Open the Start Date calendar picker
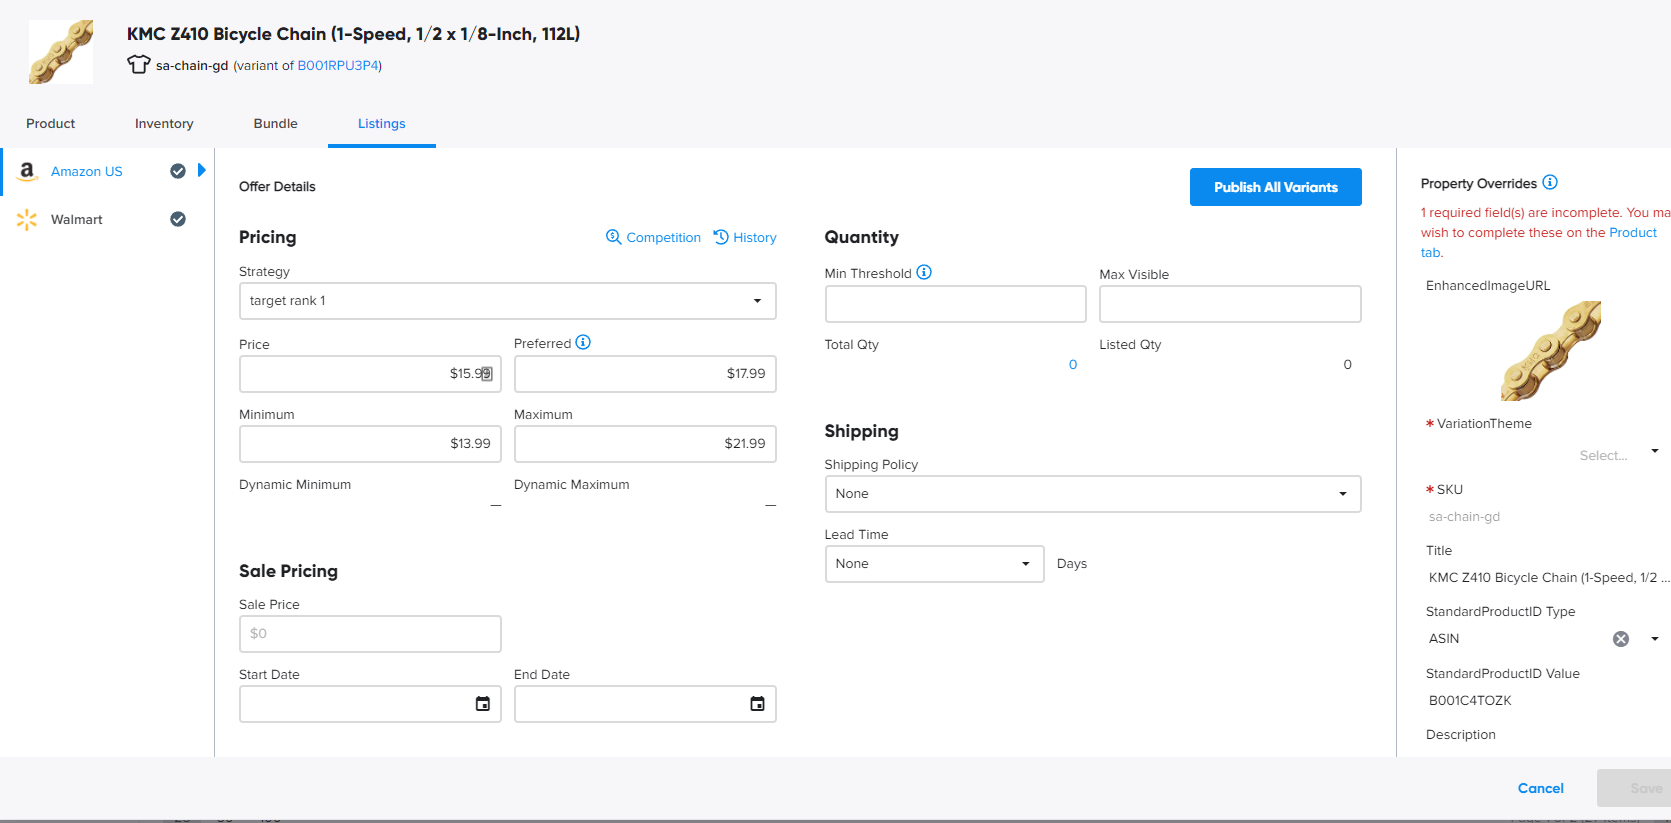This screenshot has height=823, width=1671. tap(482, 704)
